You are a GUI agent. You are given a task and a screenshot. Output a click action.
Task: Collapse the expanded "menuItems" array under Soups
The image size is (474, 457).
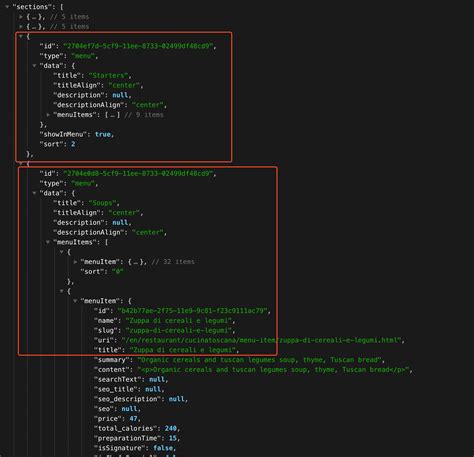(x=48, y=242)
